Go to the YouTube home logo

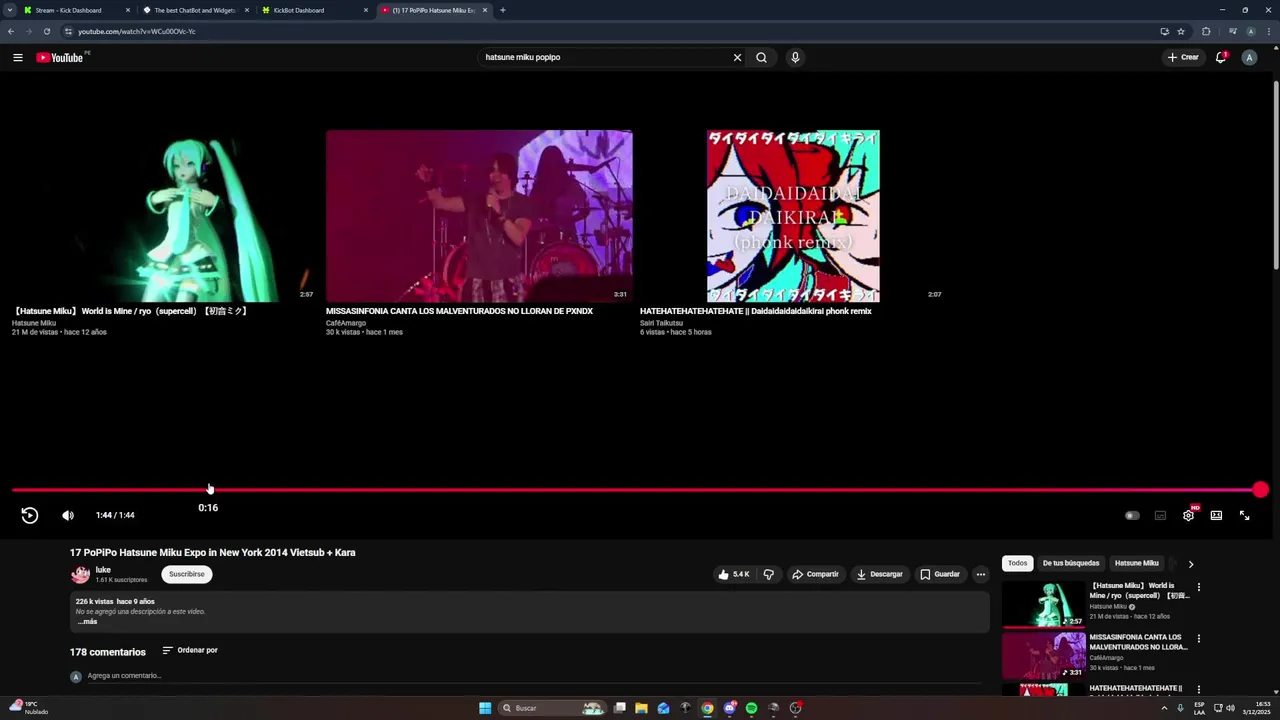(x=60, y=57)
